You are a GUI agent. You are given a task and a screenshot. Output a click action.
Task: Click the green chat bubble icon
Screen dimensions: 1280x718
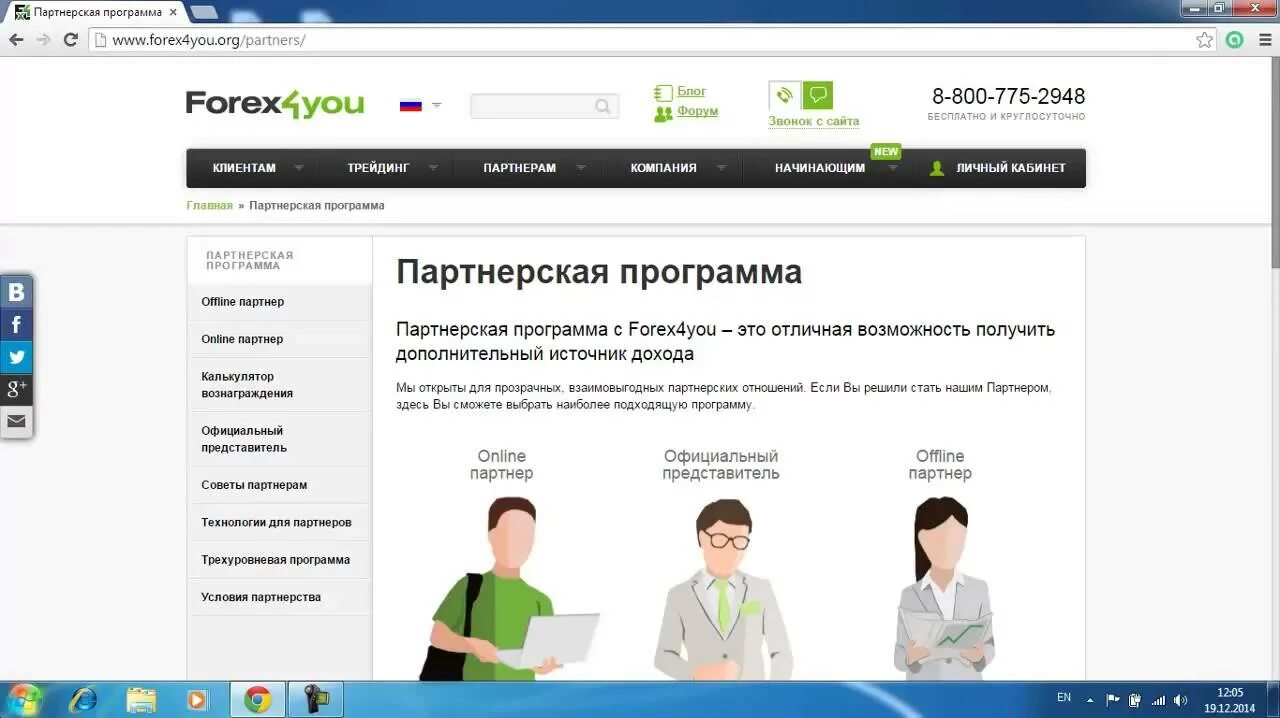coord(818,95)
